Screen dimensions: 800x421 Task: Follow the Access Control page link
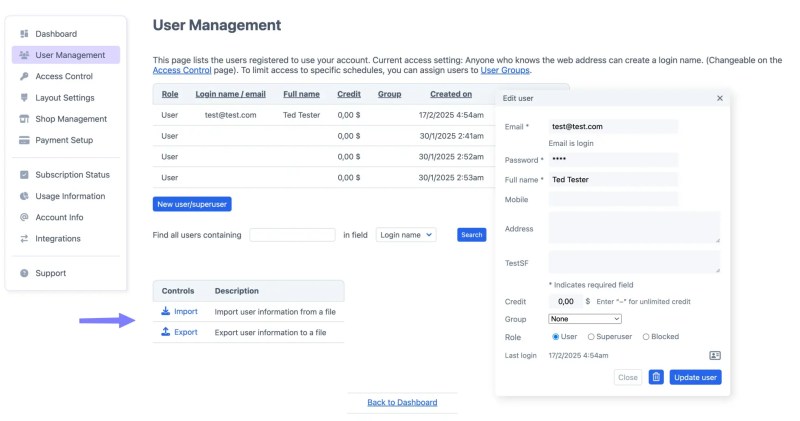coord(182,70)
